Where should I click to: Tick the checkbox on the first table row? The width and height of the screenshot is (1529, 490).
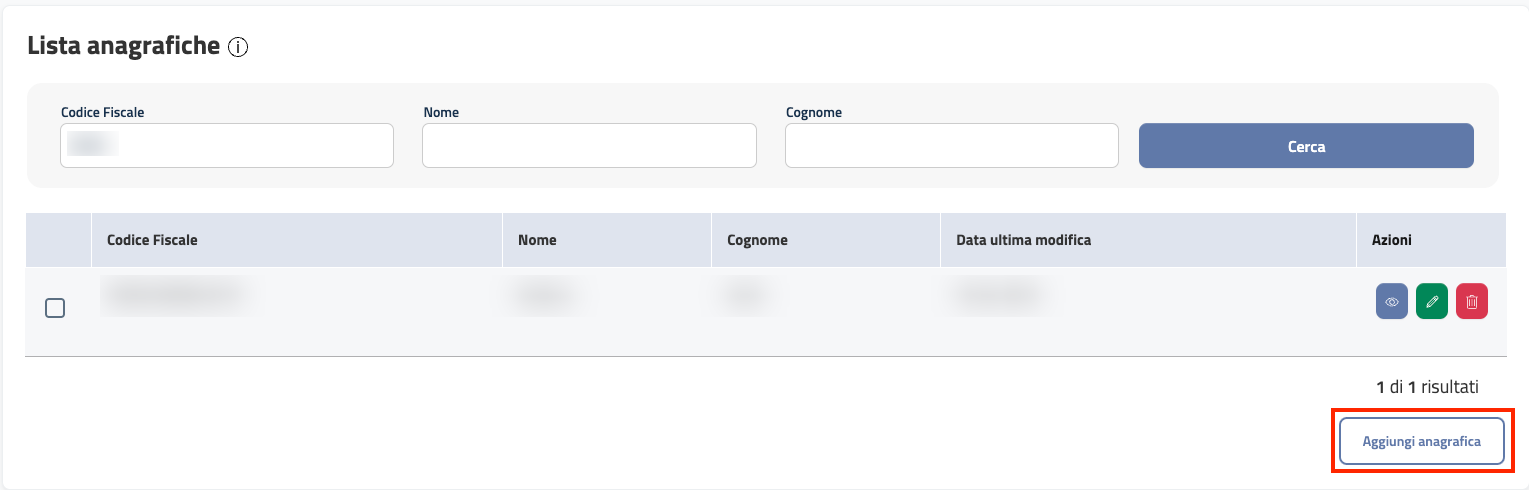56,308
